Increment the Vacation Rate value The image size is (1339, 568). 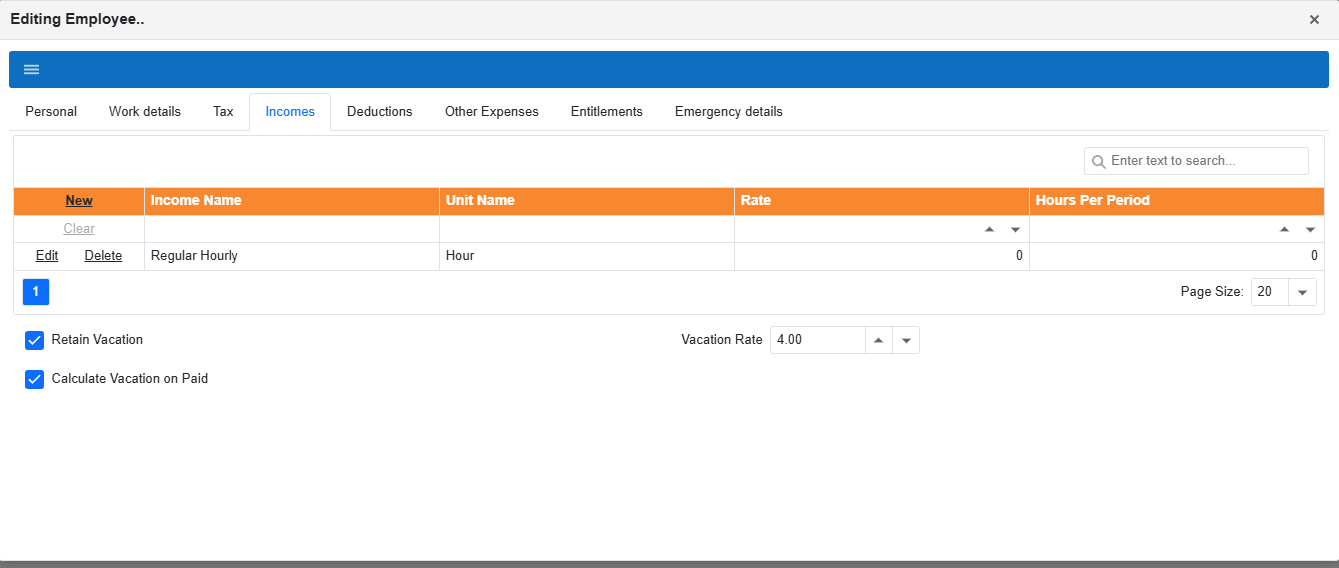click(878, 340)
